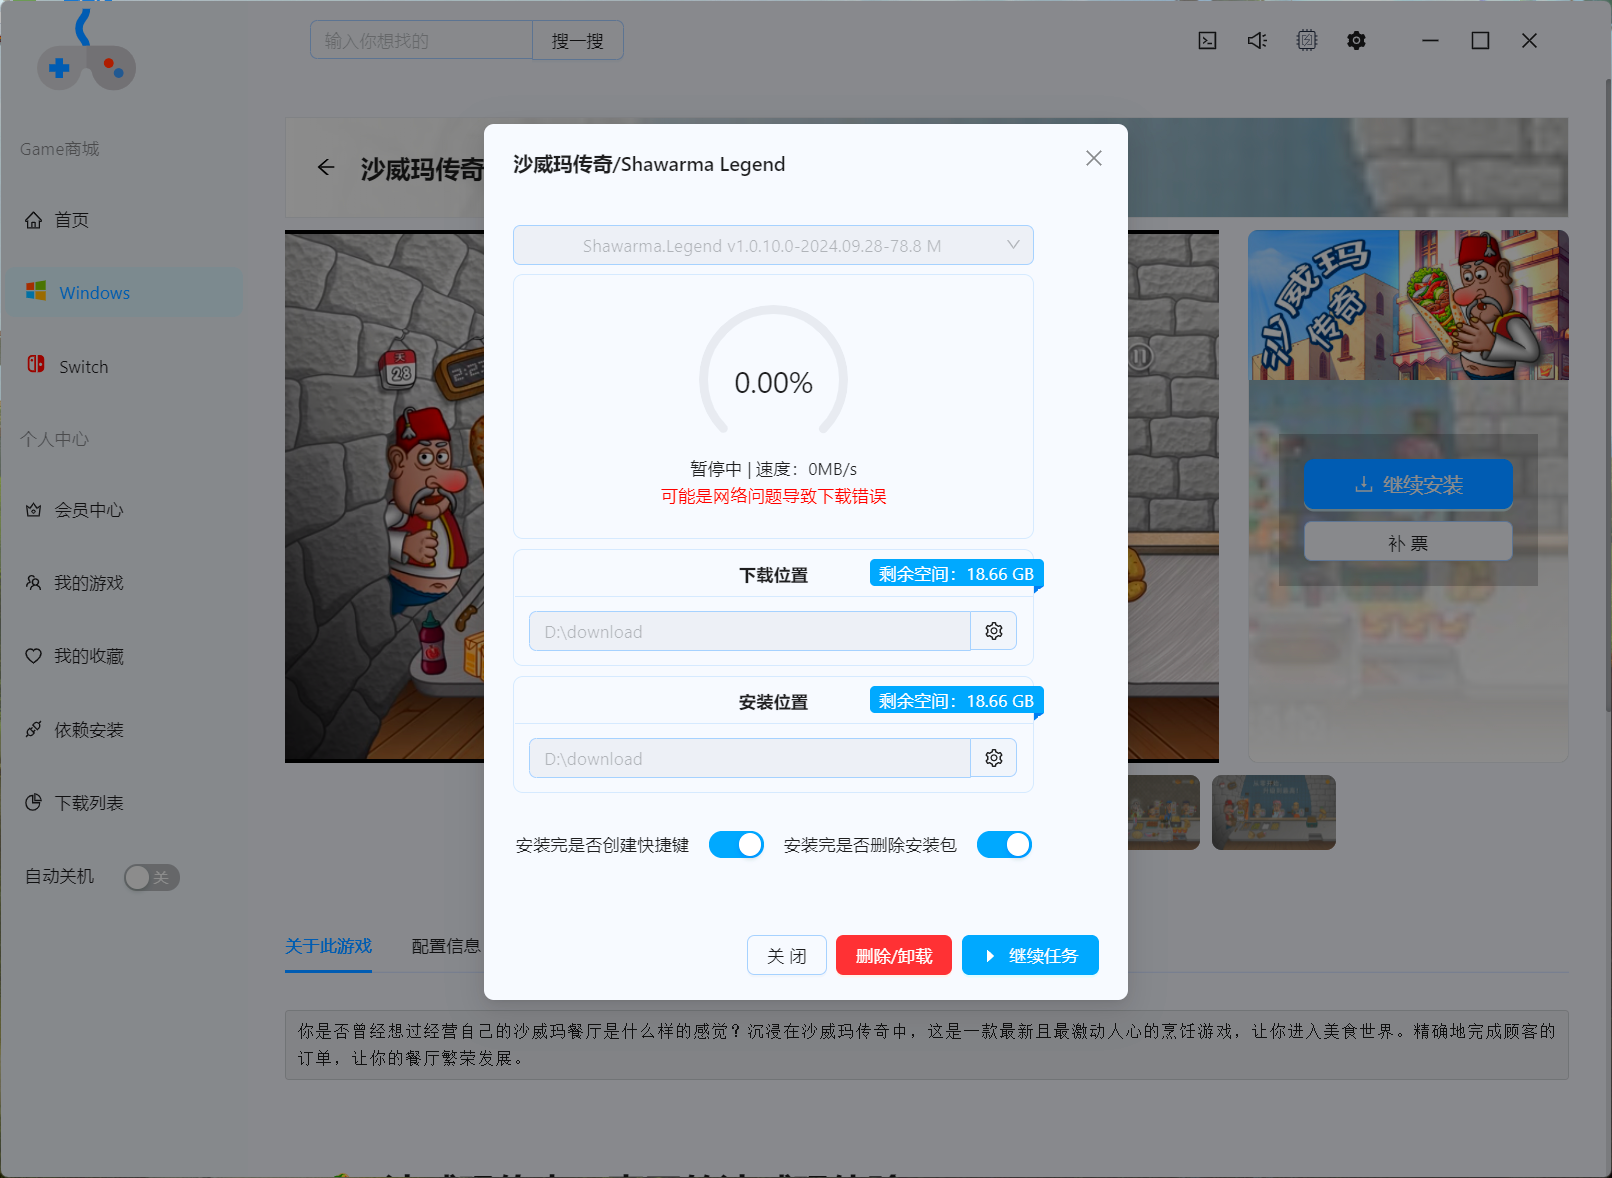Switch to the 关于此游戏 tab
Viewport: 1612px width, 1178px height.
tap(328, 946)
